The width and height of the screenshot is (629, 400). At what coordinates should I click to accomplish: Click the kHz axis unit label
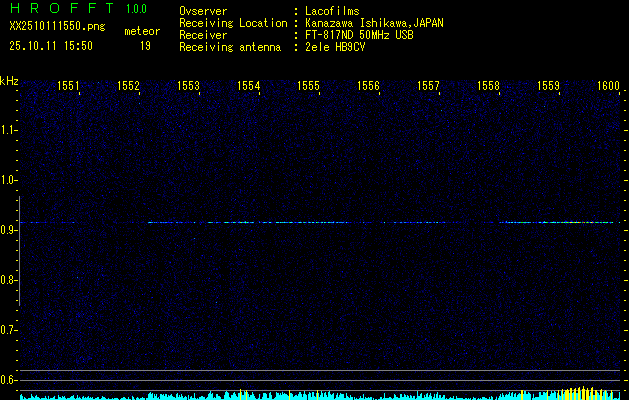(9, 80)
